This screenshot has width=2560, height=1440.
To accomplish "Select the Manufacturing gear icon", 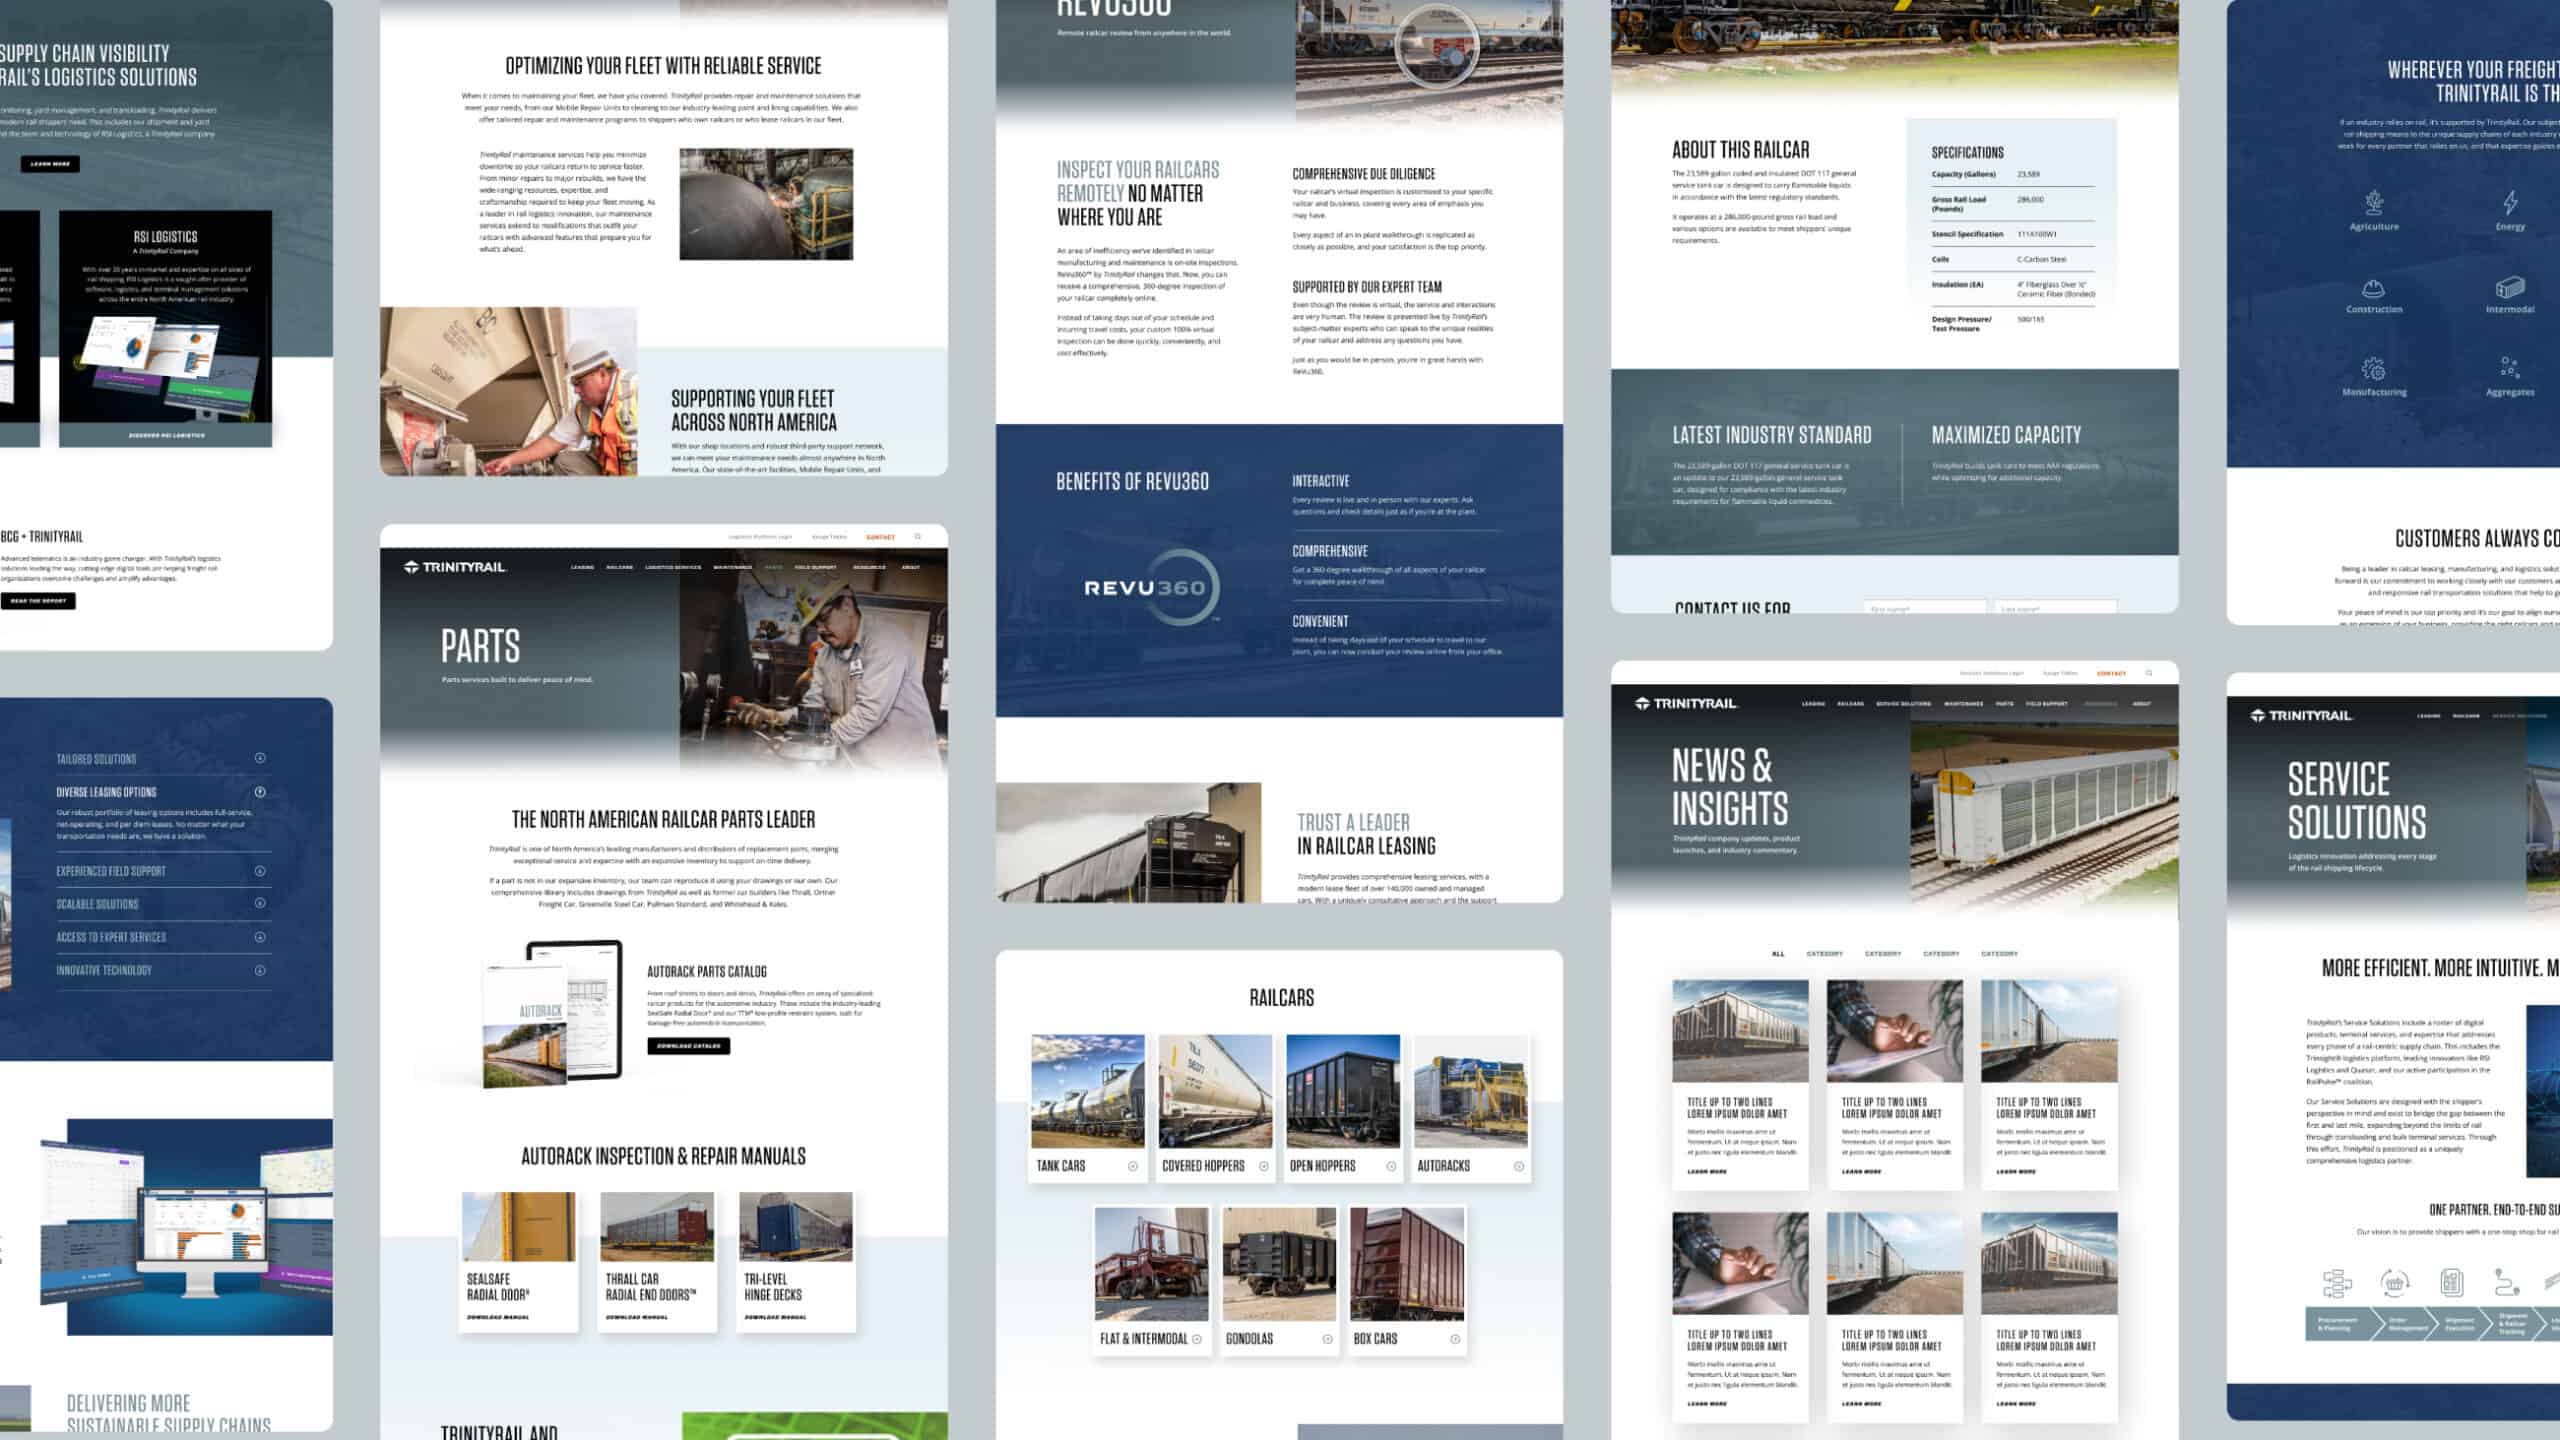I will [2374, 370].
